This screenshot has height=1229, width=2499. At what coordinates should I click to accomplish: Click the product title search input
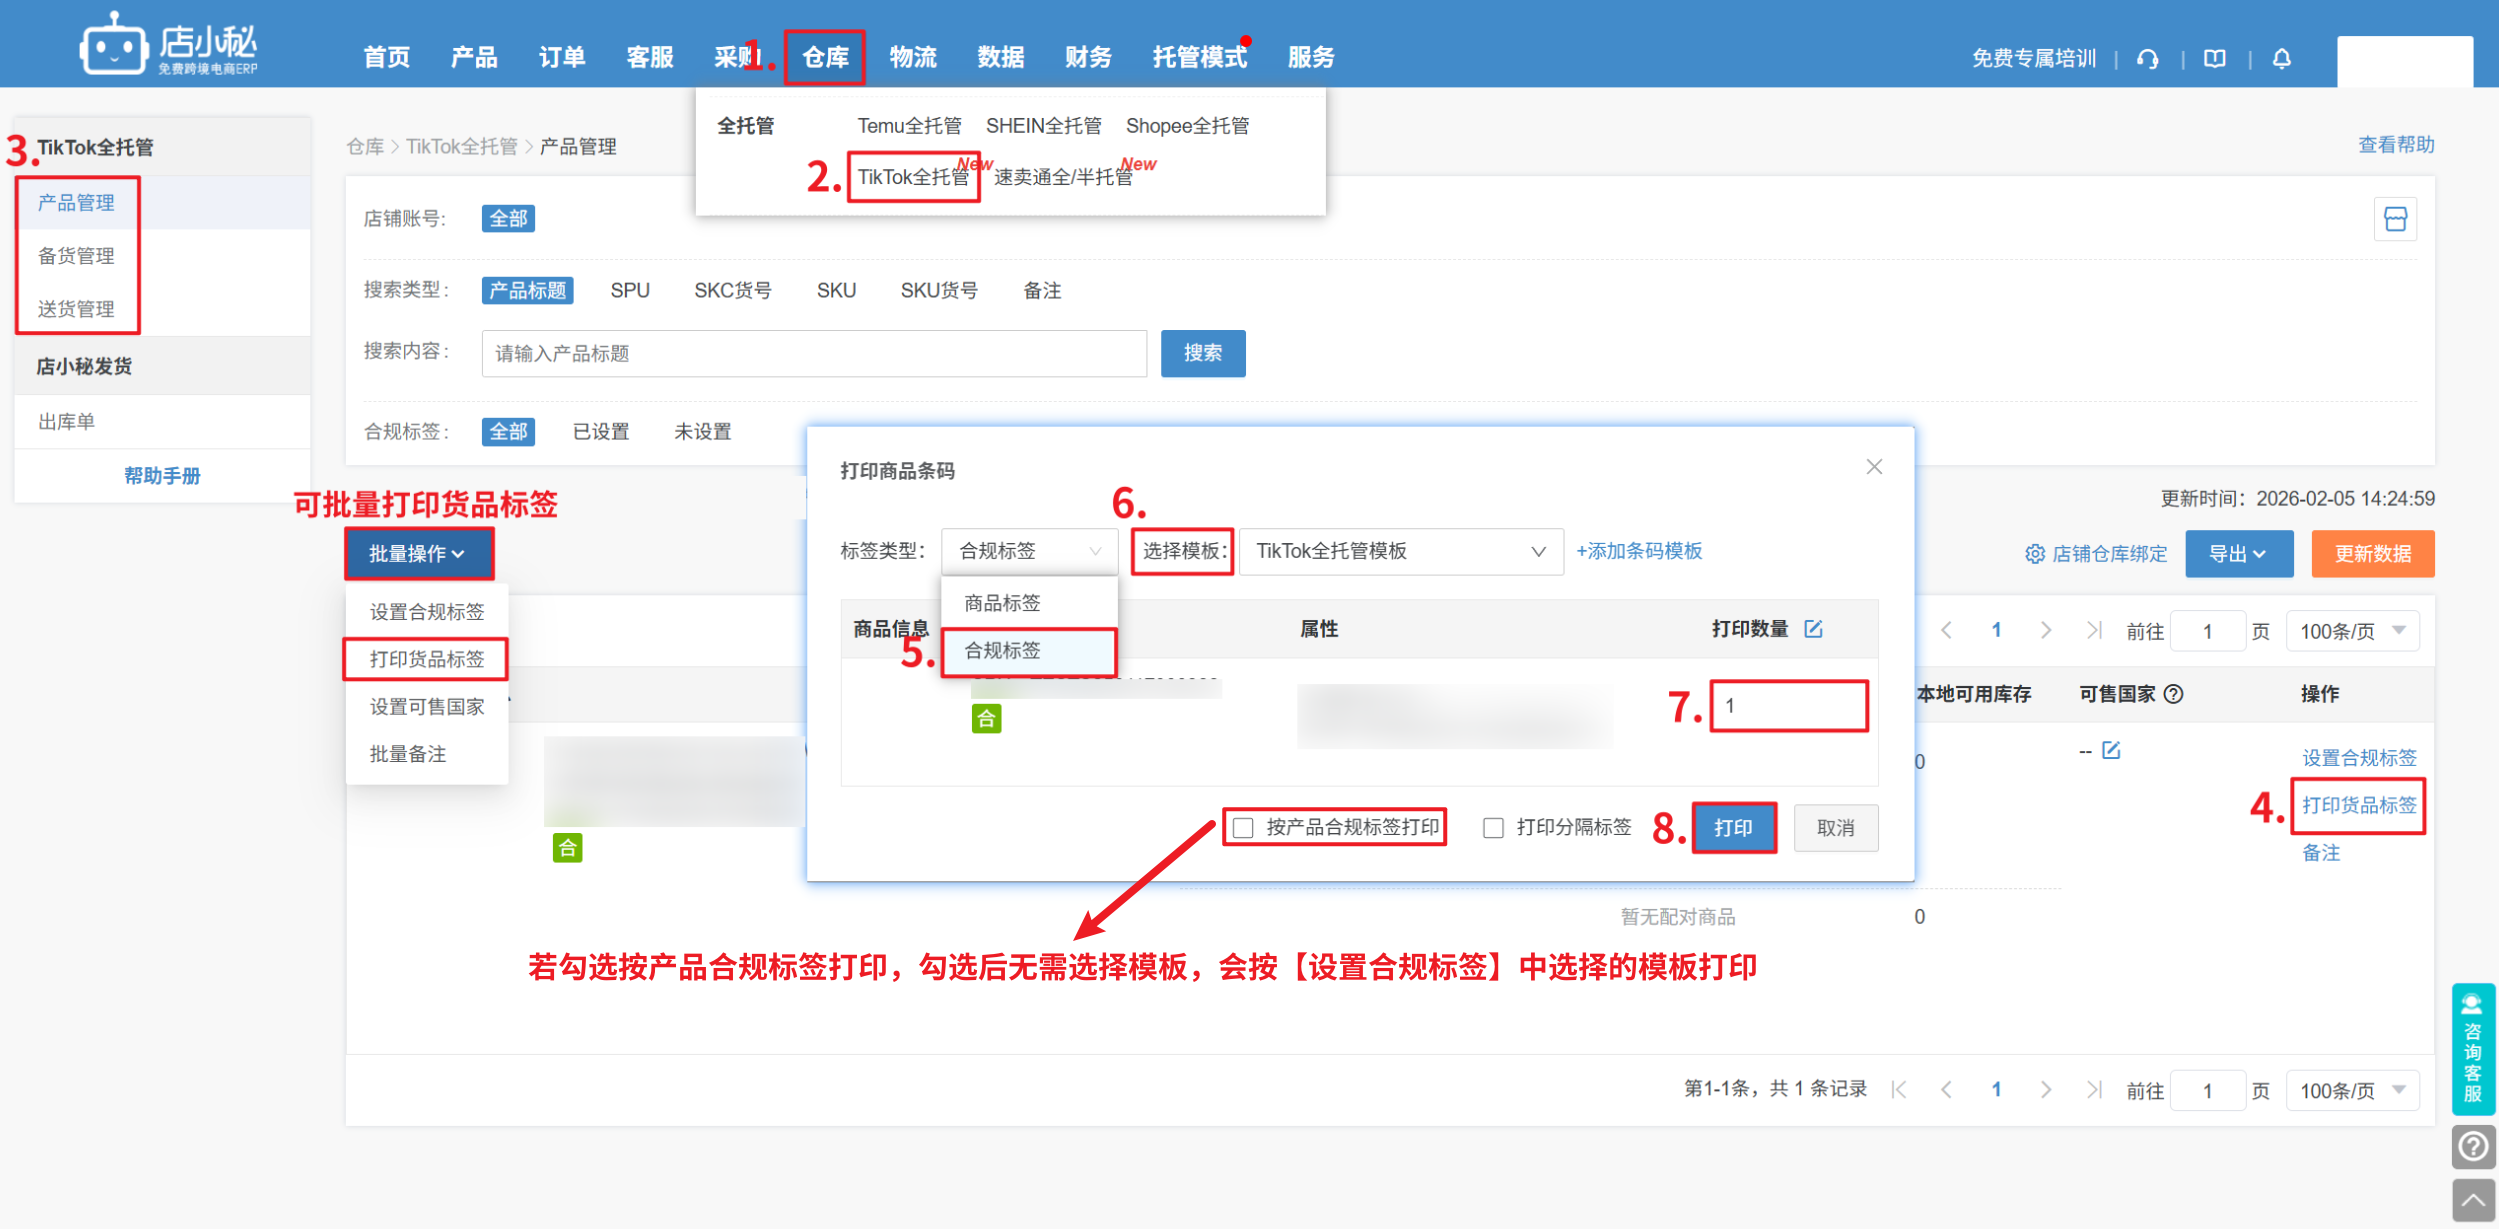pos(813,354)
